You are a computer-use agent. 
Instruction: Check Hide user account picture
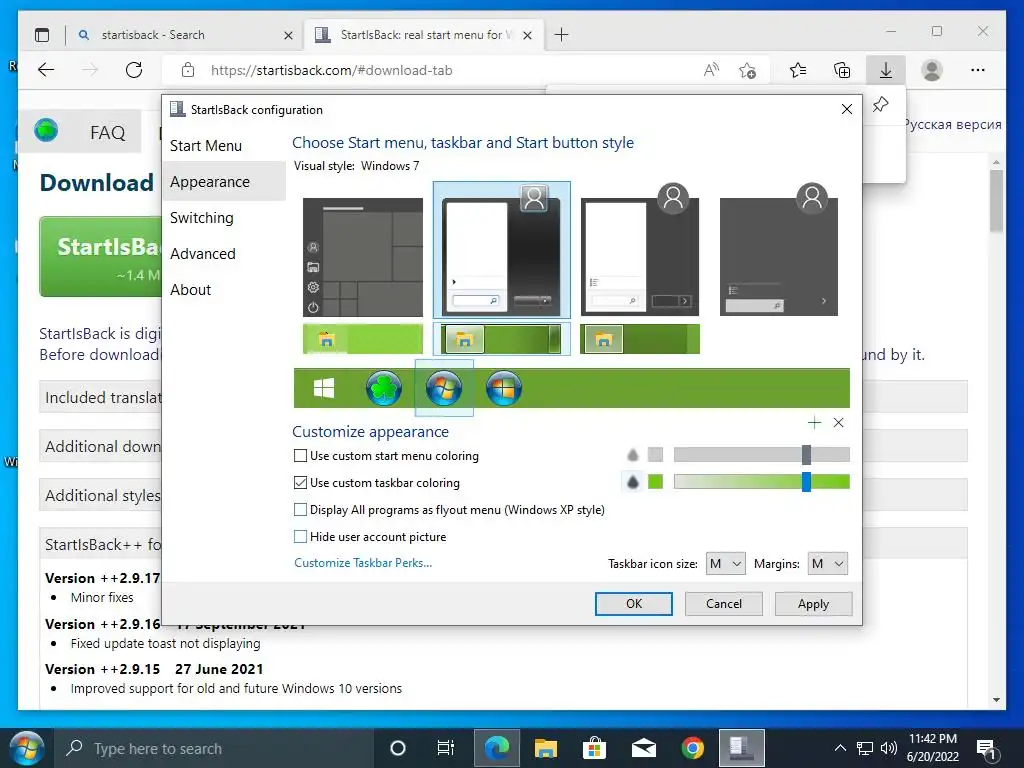click(300, 537)
